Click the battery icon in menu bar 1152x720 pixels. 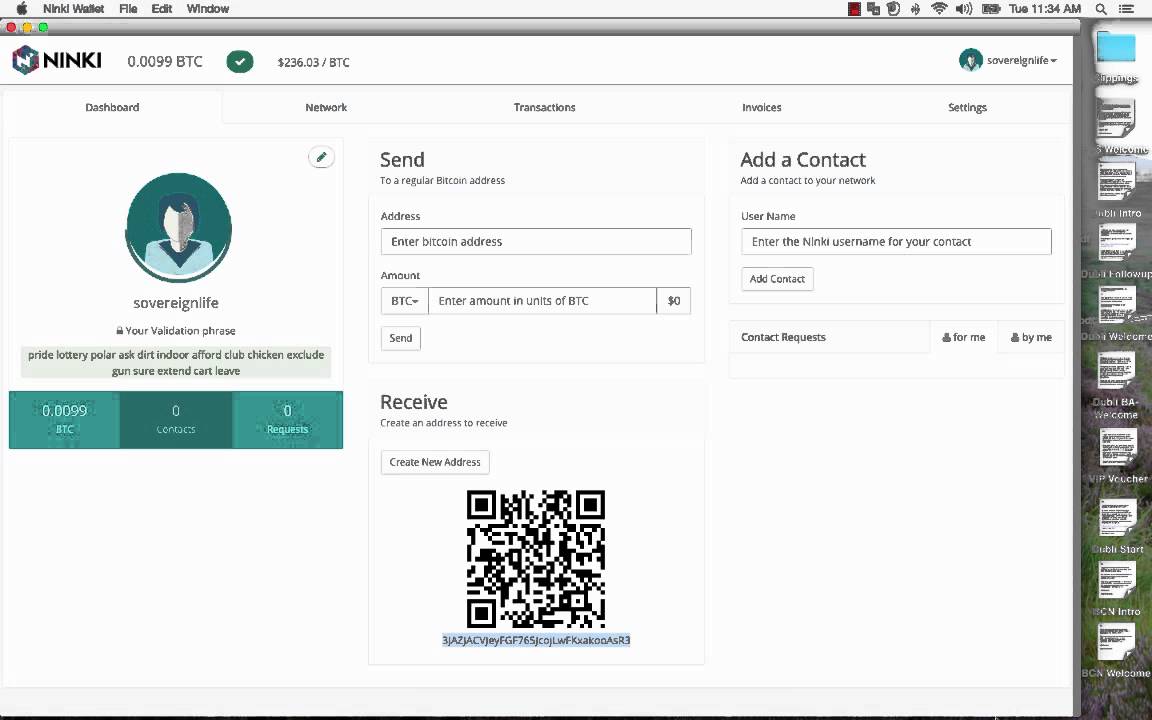pos(991,9)
